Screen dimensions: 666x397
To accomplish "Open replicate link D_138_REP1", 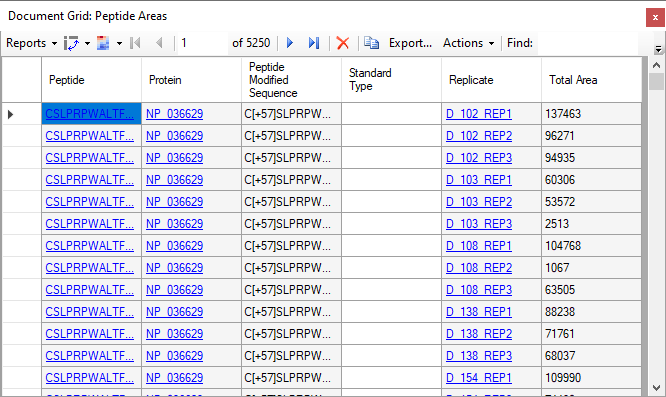I will pyautogui.click(x=479, y=312).
